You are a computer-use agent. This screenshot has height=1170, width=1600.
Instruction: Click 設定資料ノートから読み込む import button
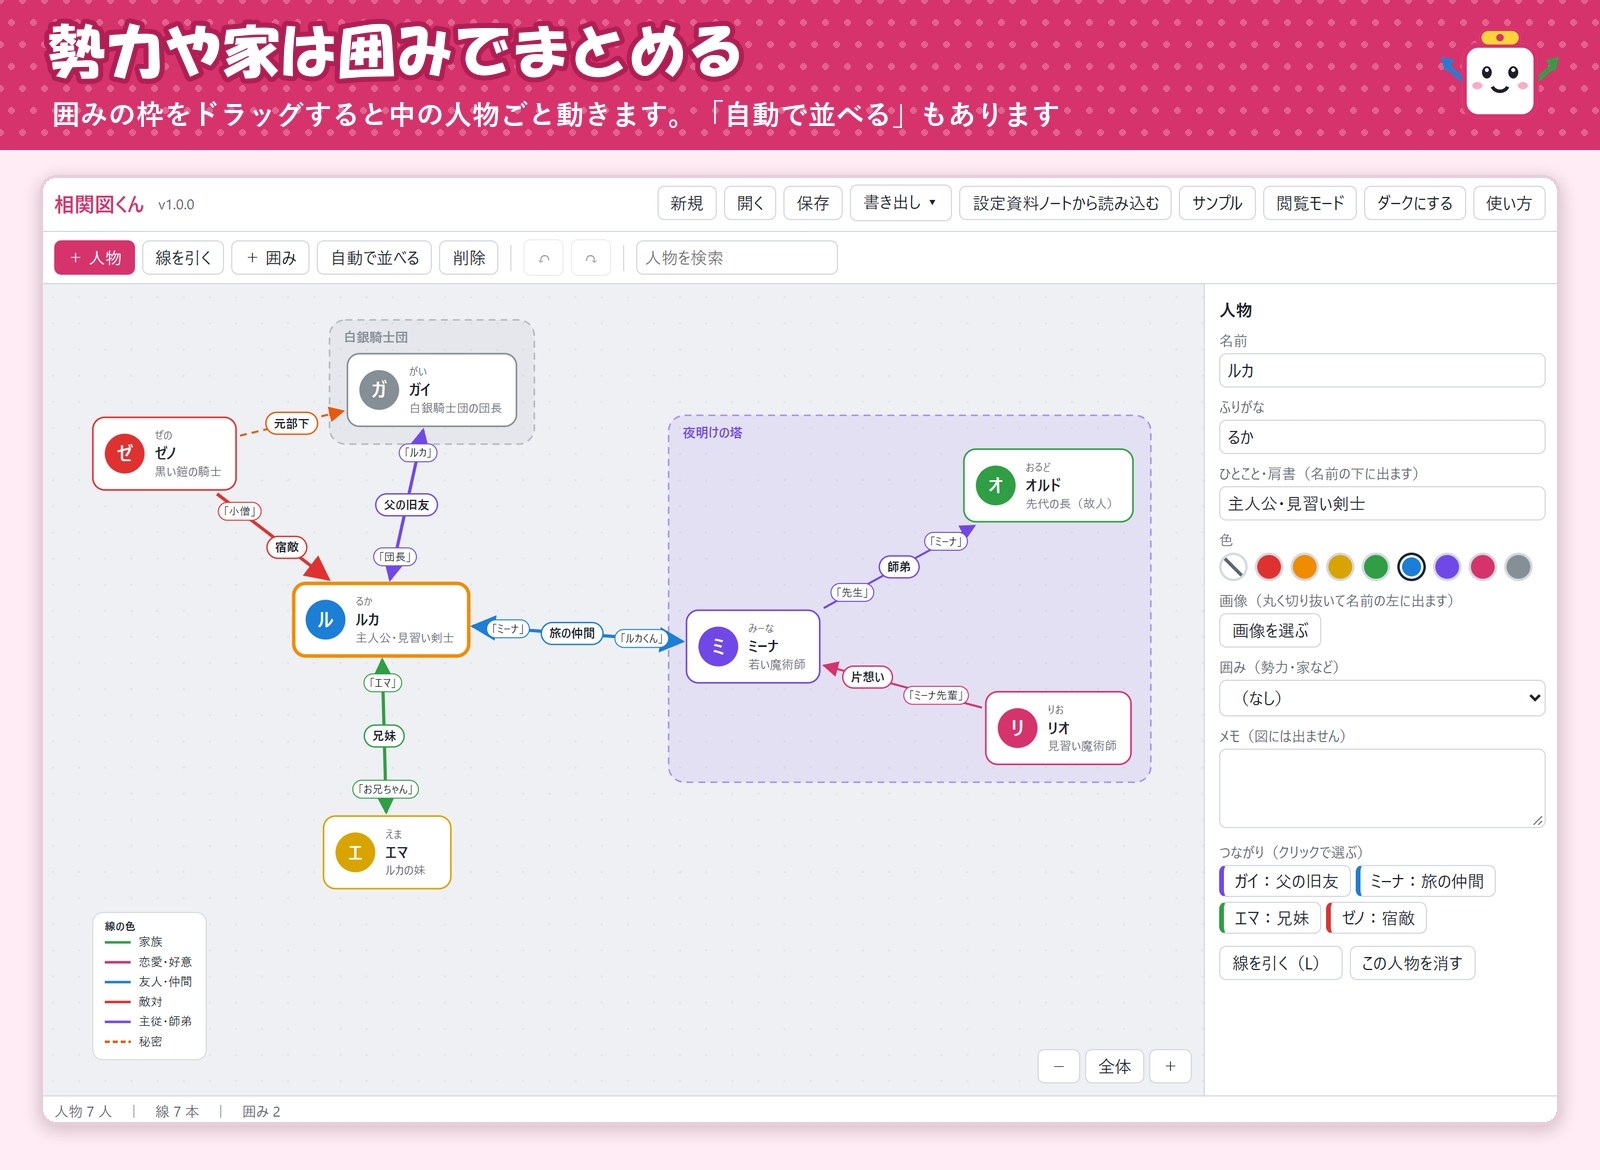click(x=1065, y=203)
